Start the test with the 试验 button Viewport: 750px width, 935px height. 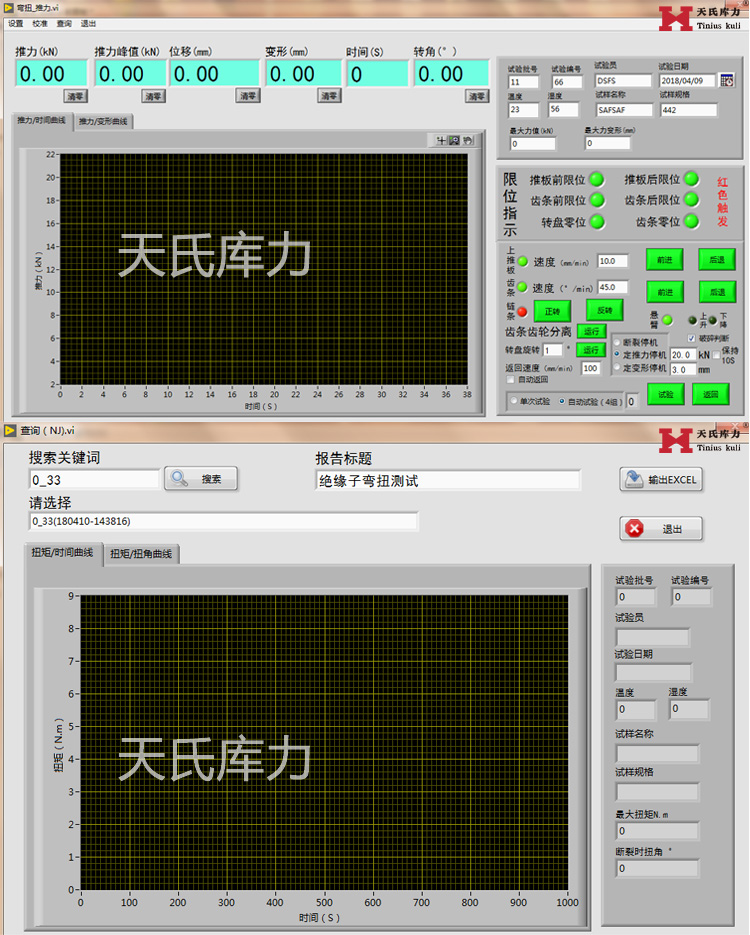coord(665,394)
